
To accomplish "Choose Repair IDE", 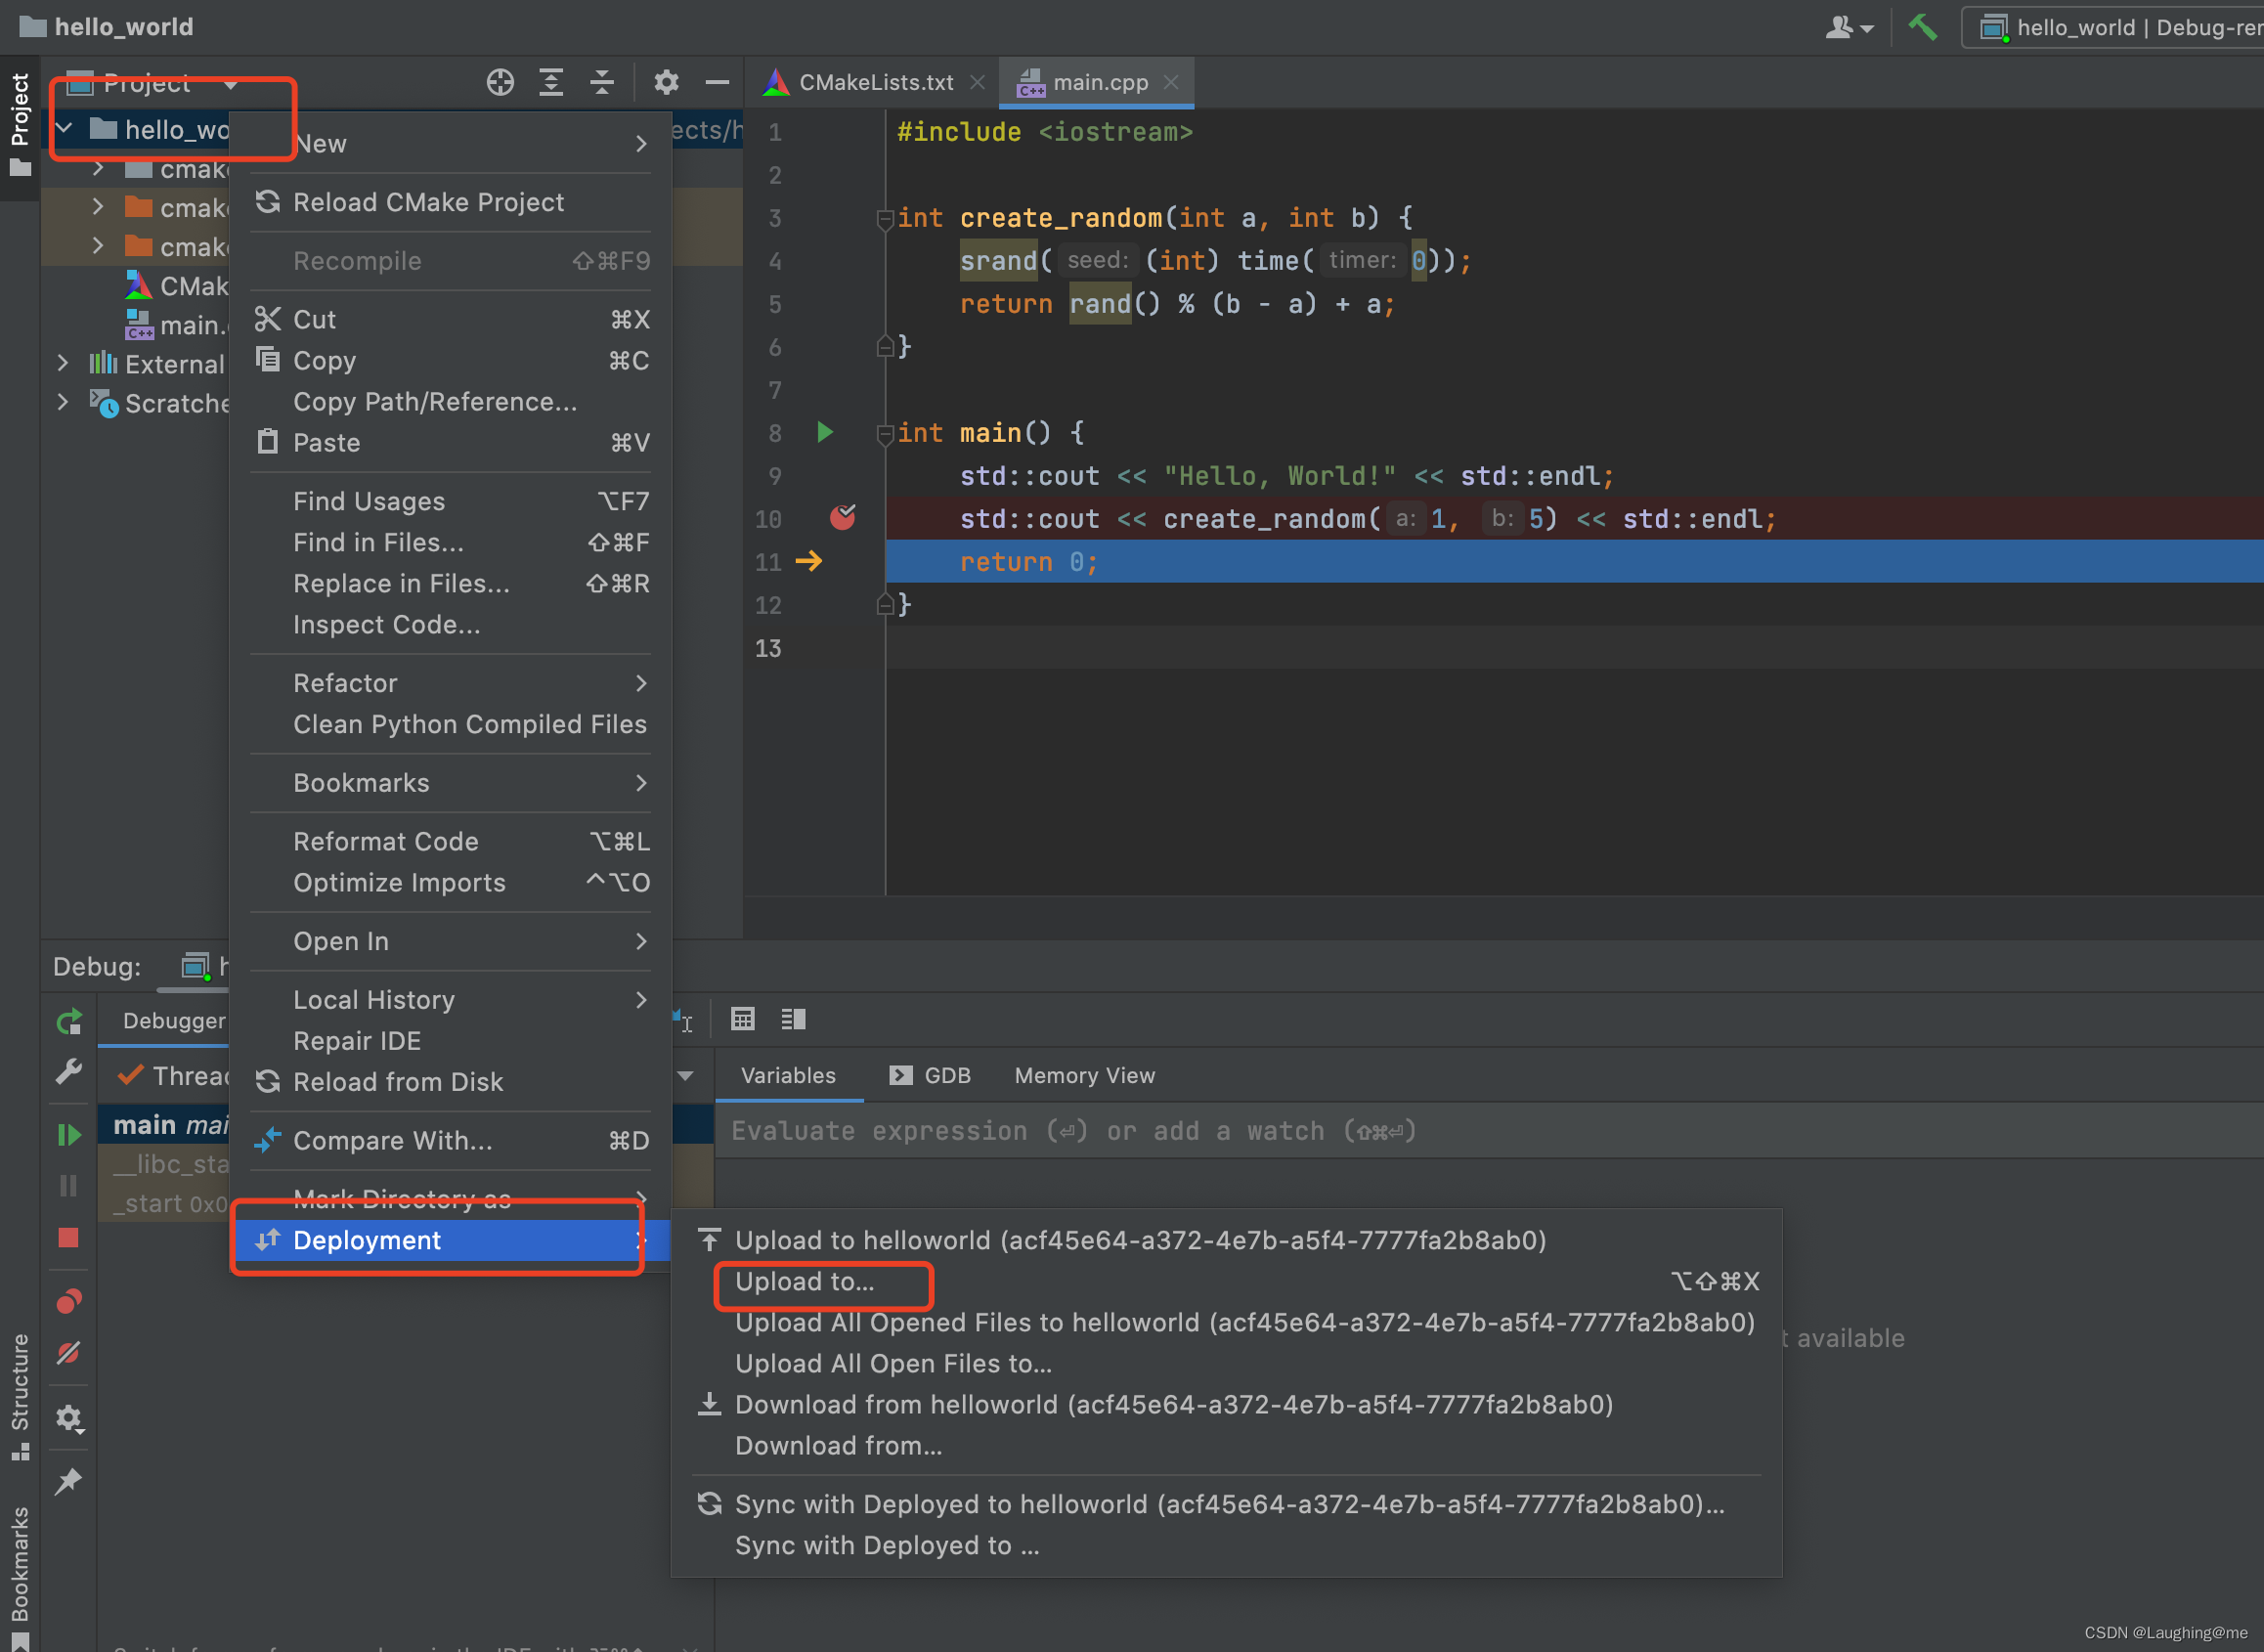I will coord(450,1041).
